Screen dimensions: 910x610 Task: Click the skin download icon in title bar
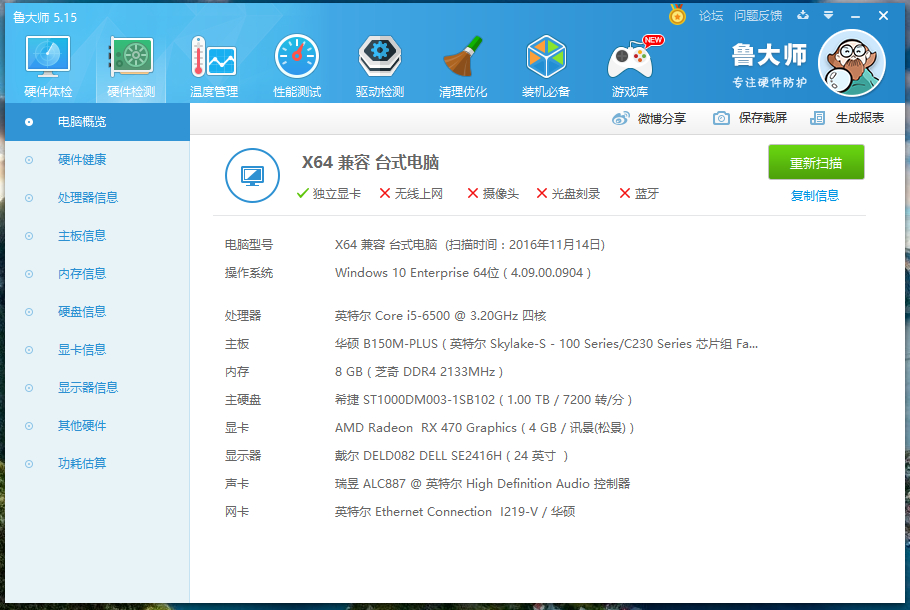point(803,15)
